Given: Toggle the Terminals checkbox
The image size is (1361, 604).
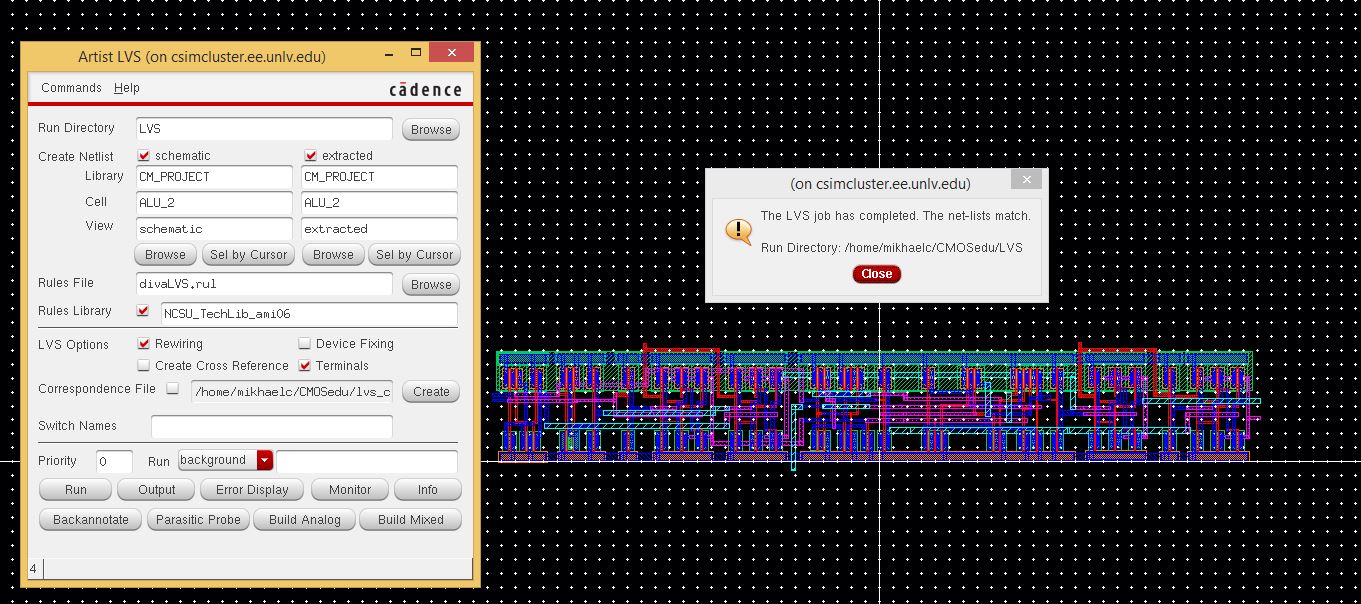Looking at the screenshot, I should pyautogui.click(x=305, y=366).
